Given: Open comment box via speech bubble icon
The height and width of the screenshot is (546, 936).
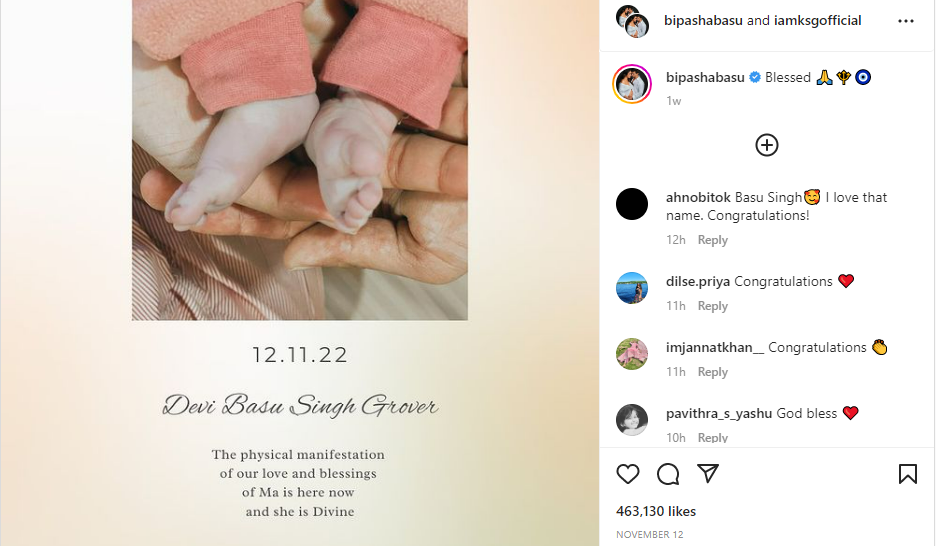Looking at the screenshot, I should (x=668, y=474).
